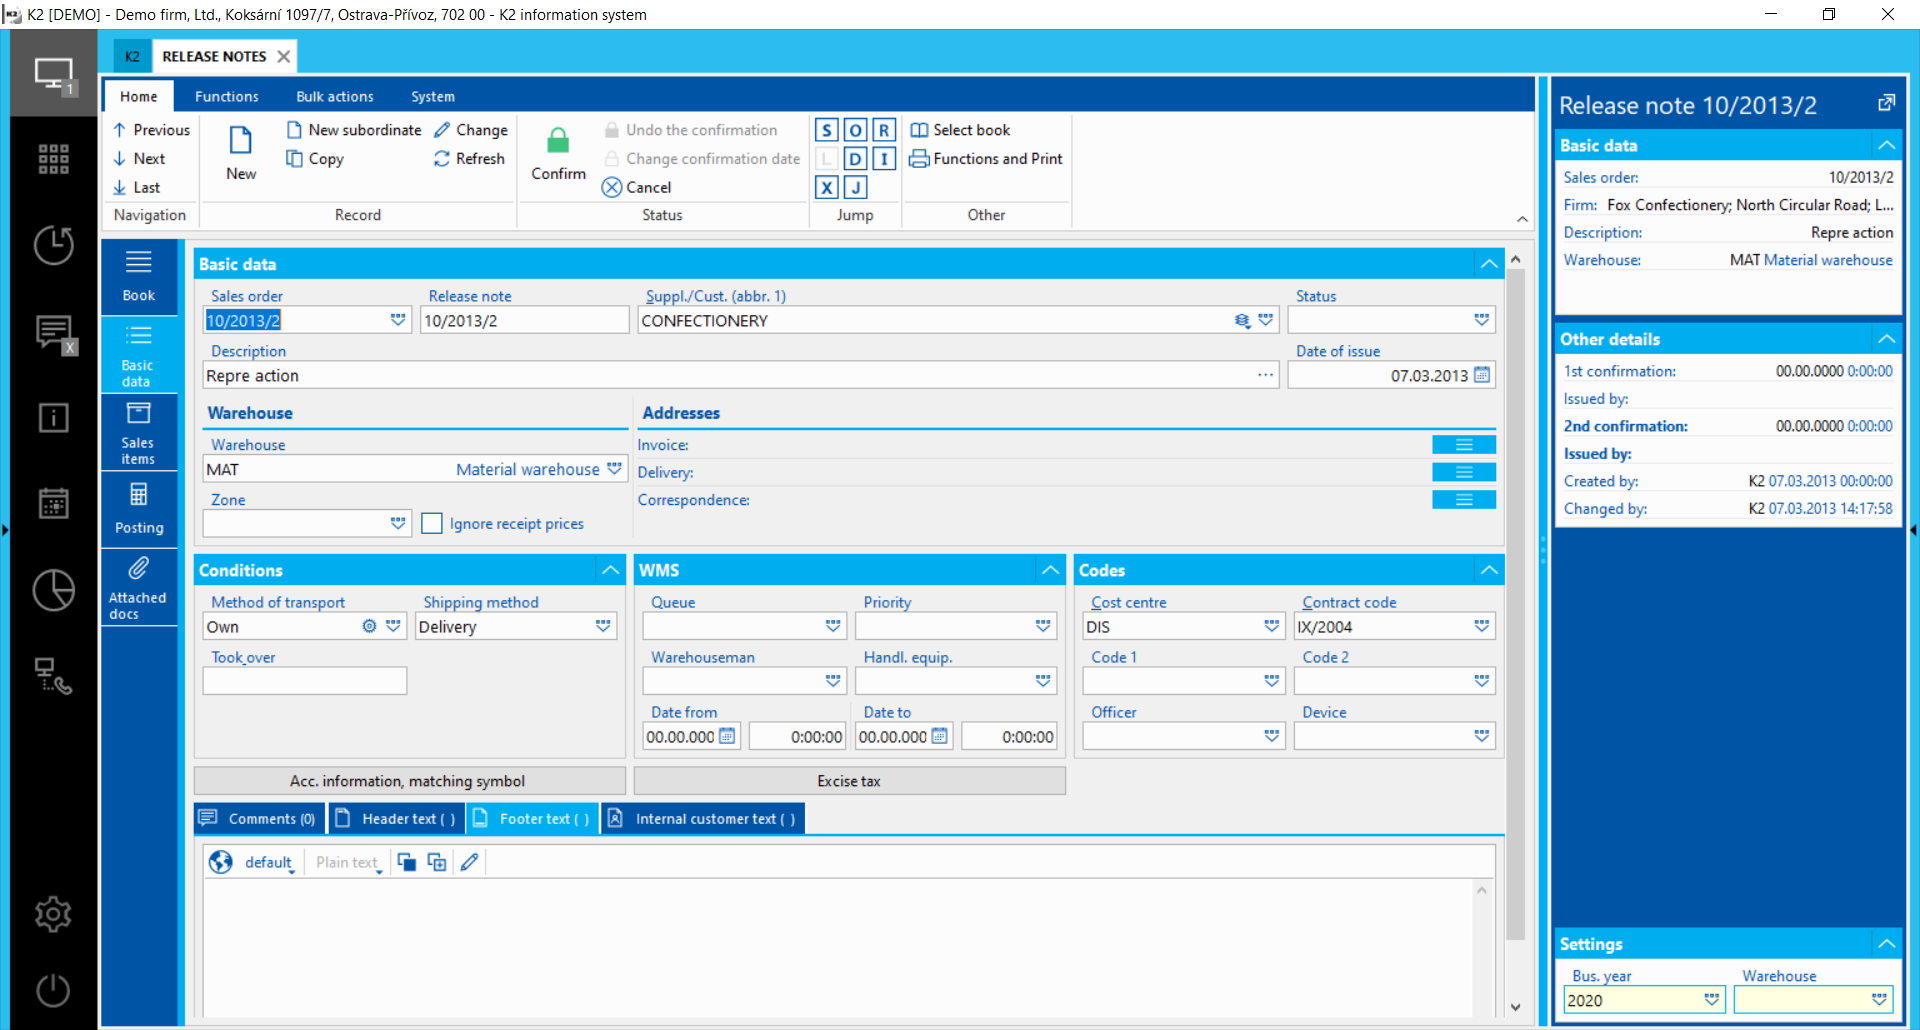
Task: Open the Header text tab
Action: tap(397, 819)
